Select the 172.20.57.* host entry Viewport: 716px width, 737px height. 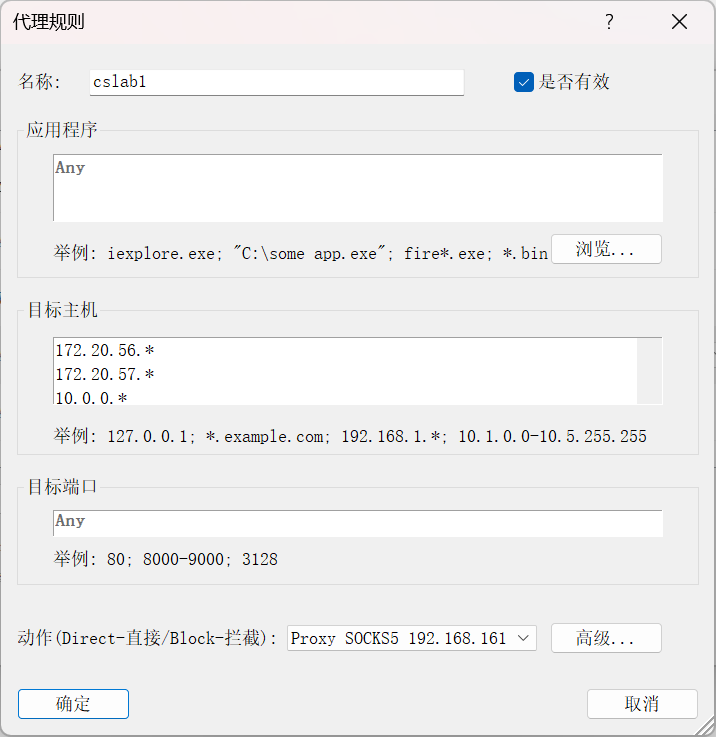coord(105,375)
